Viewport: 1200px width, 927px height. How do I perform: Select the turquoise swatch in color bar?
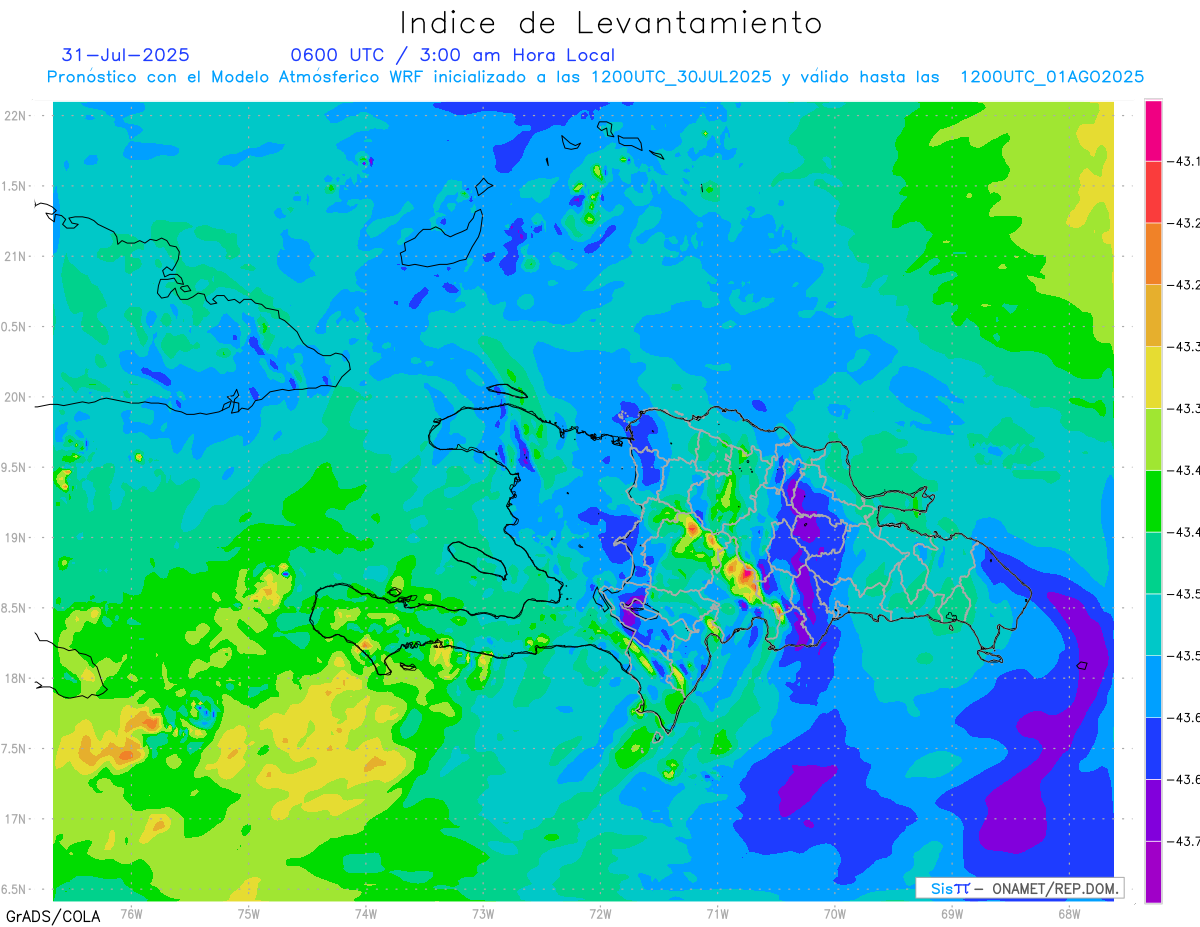point(1153,625)
